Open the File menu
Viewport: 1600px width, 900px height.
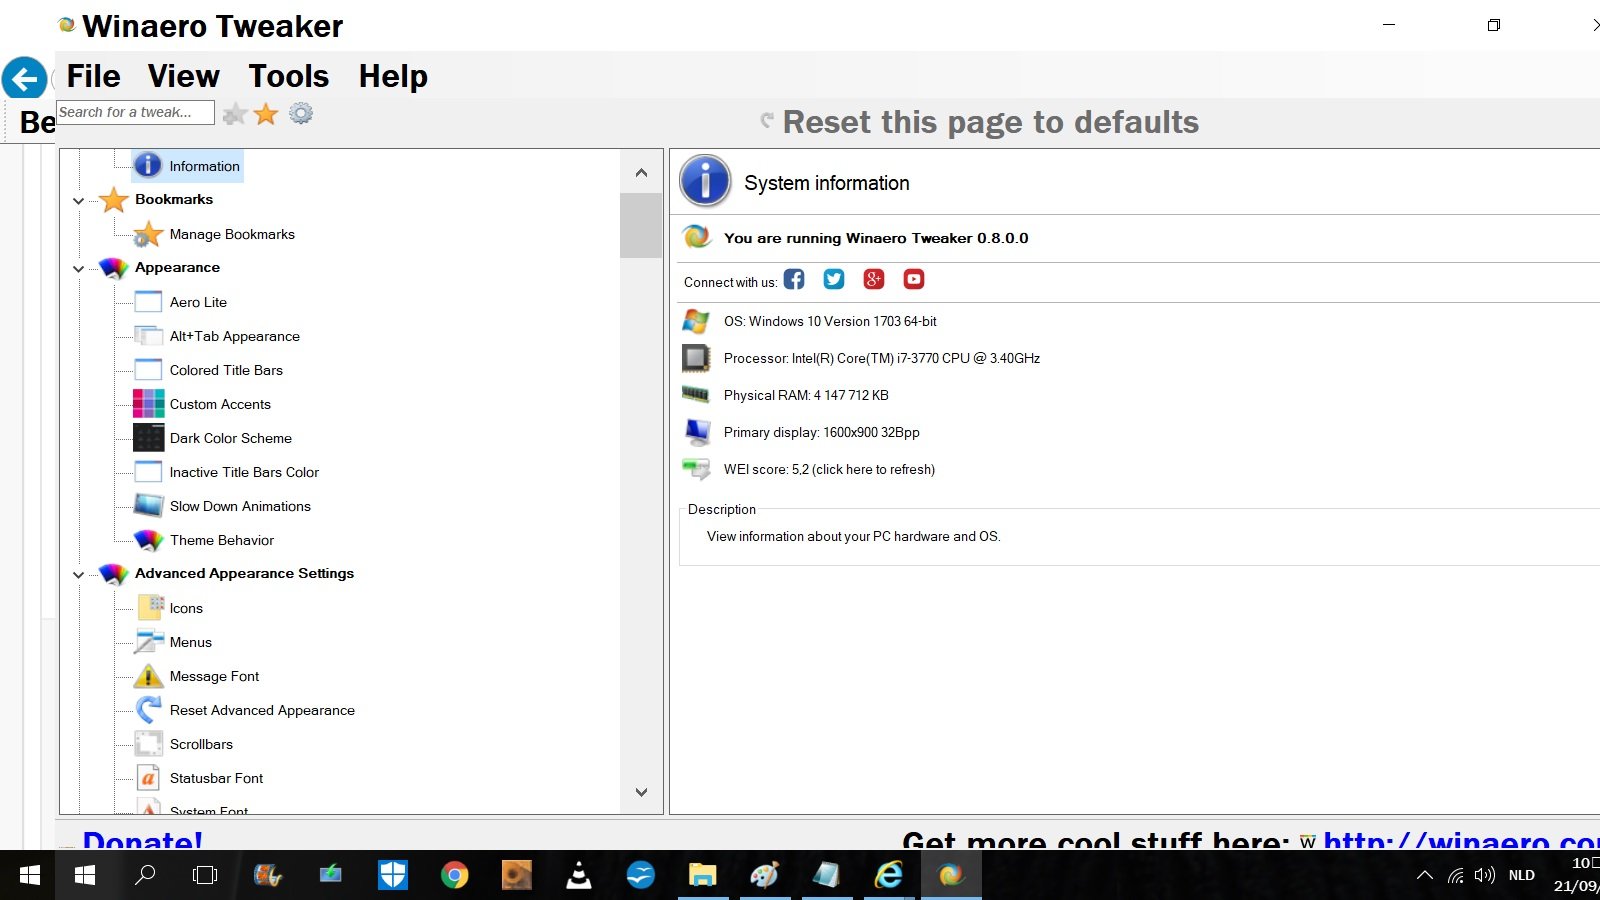(x=93, y=76)
